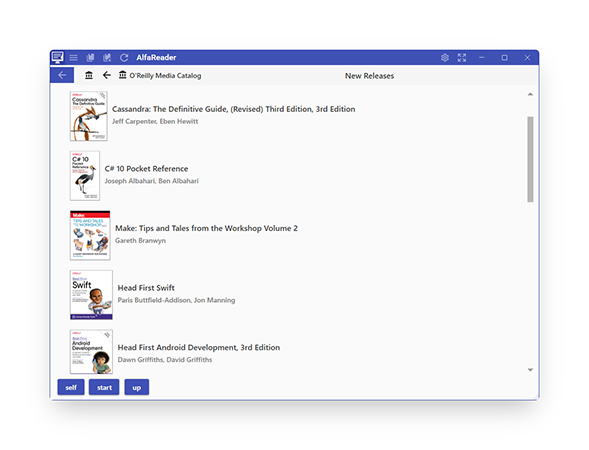
Task: Click the second bookshelf icon in title bar
Action: (x=107, y=57)
